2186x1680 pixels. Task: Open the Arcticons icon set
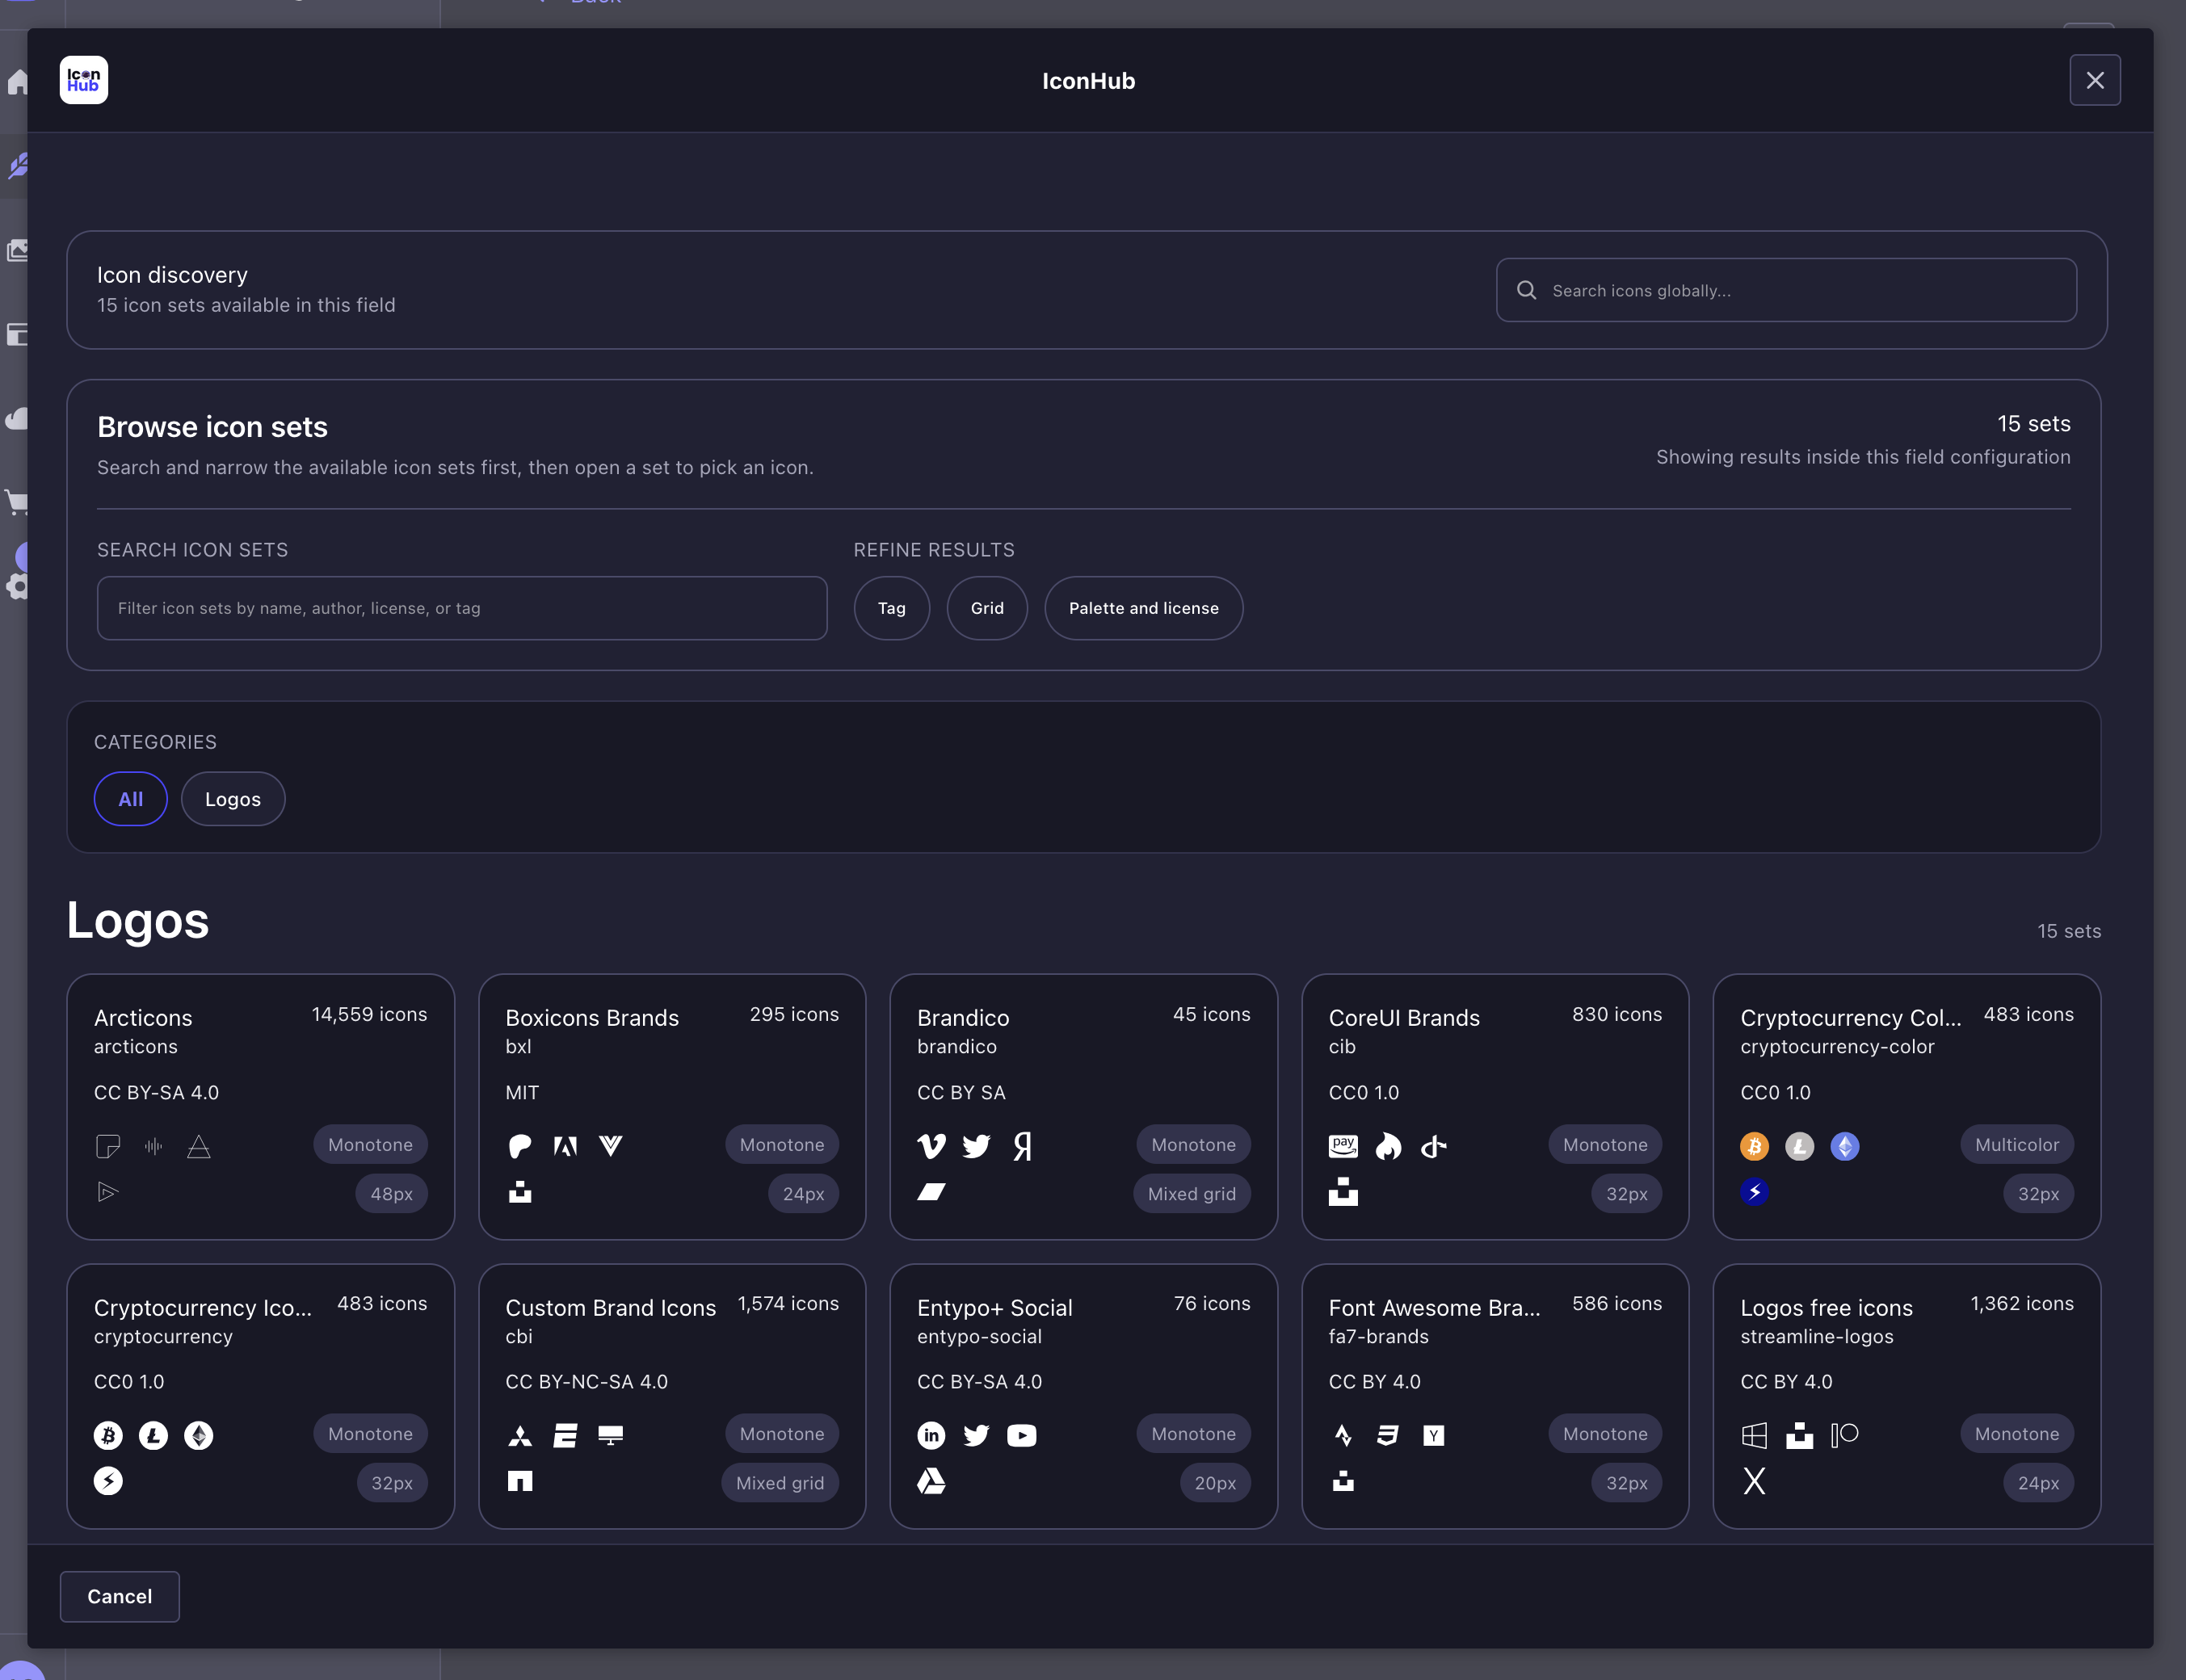point(261,1107)
